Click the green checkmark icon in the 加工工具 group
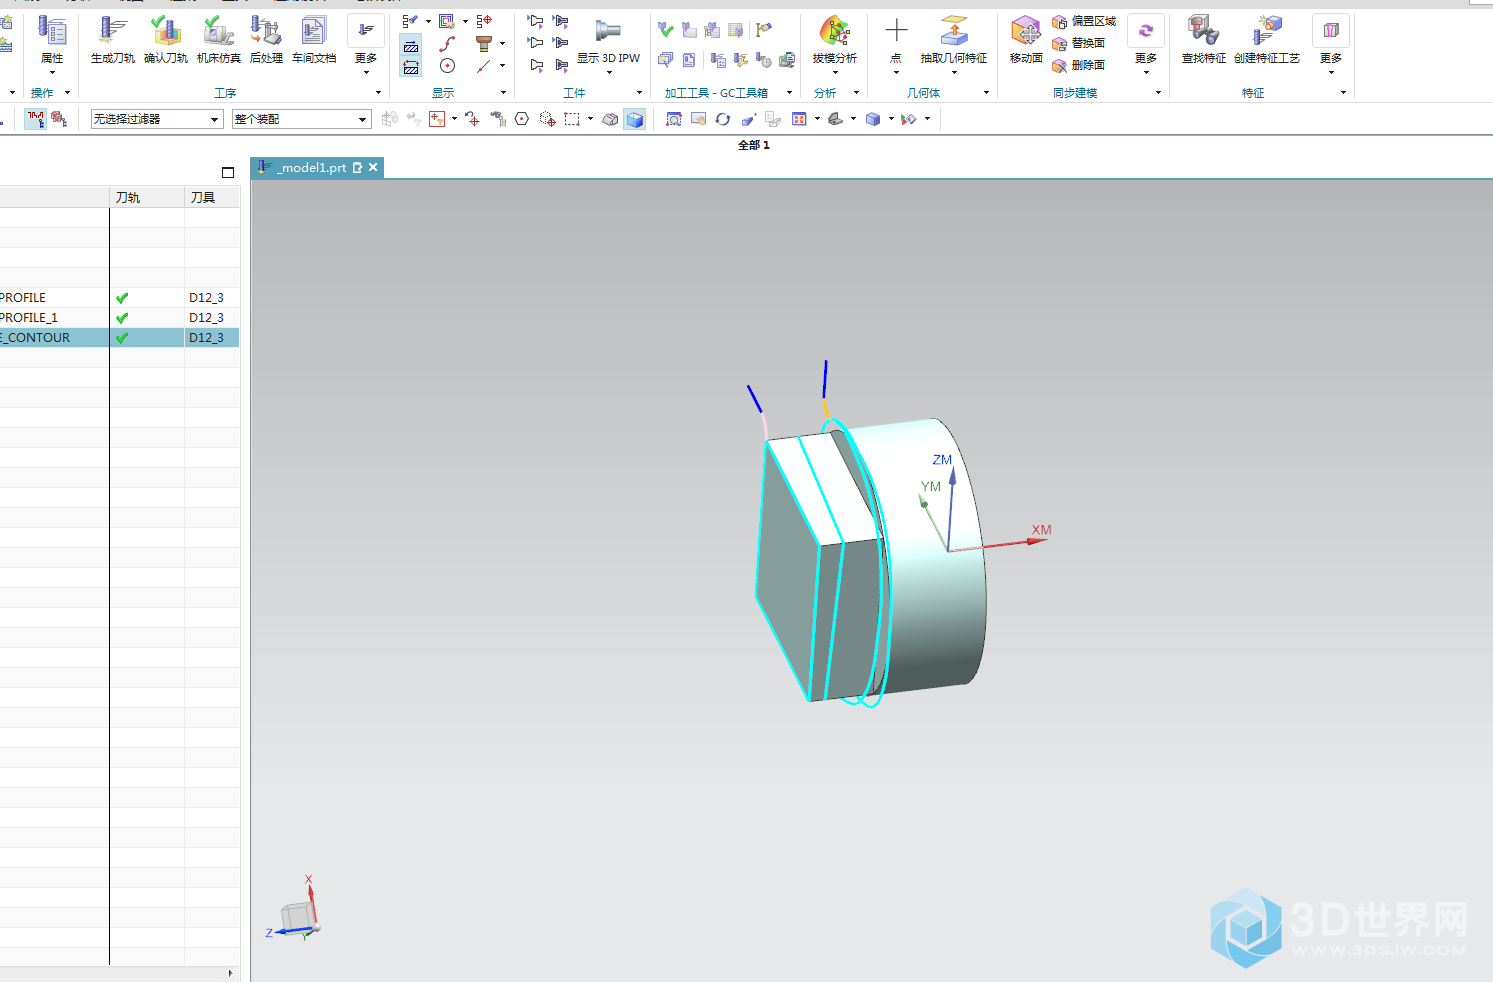Image resolution: width=1493 pixels, height=982 pixels. coord(666,30)
